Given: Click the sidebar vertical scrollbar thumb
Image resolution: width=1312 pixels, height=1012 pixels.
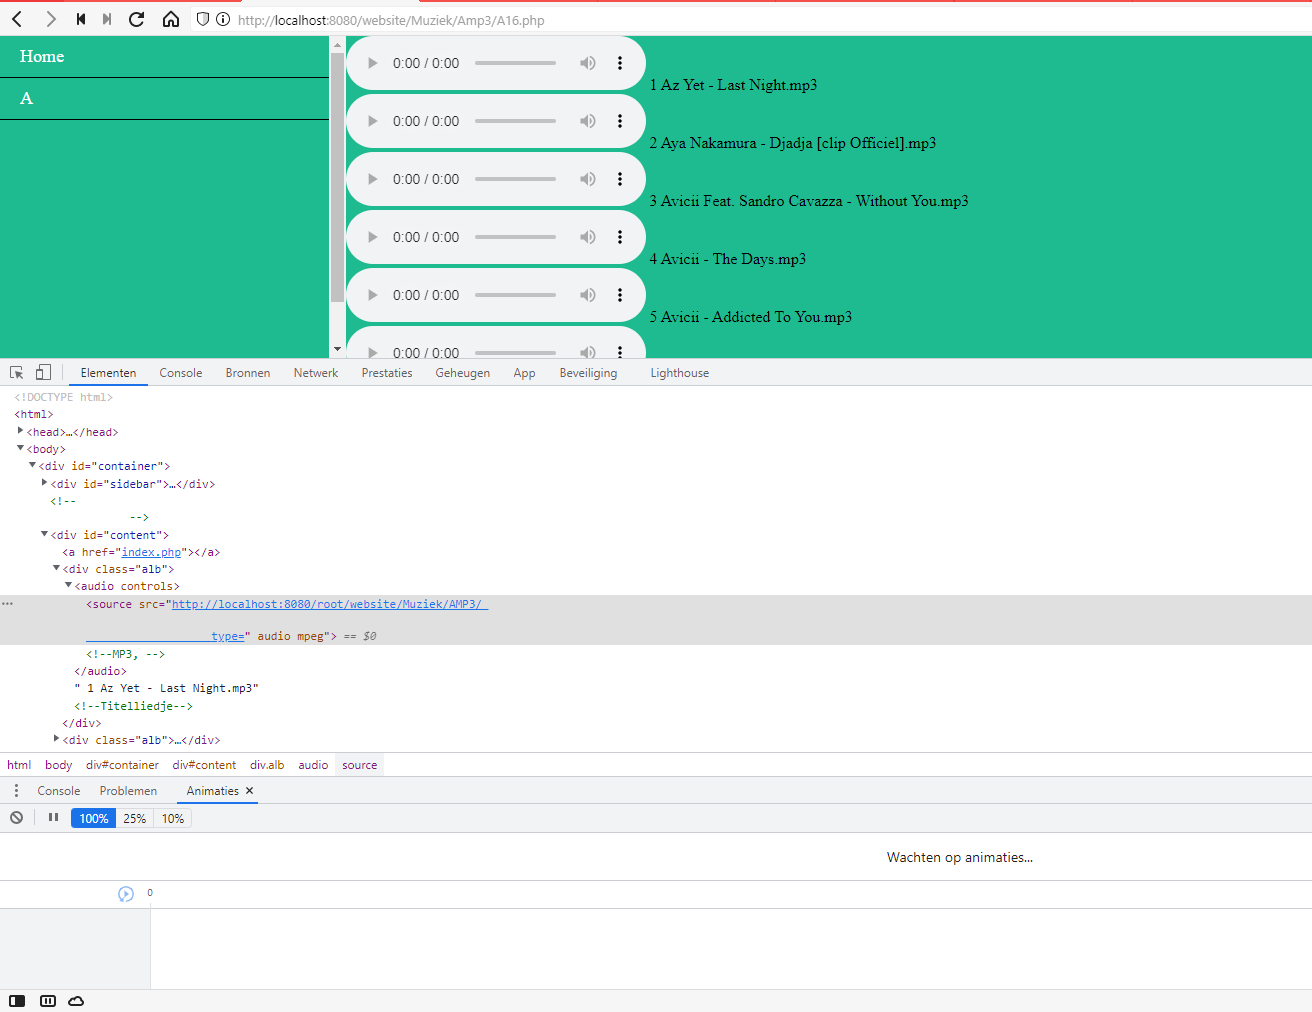Looking at the screenshot, I should point(337,177).
